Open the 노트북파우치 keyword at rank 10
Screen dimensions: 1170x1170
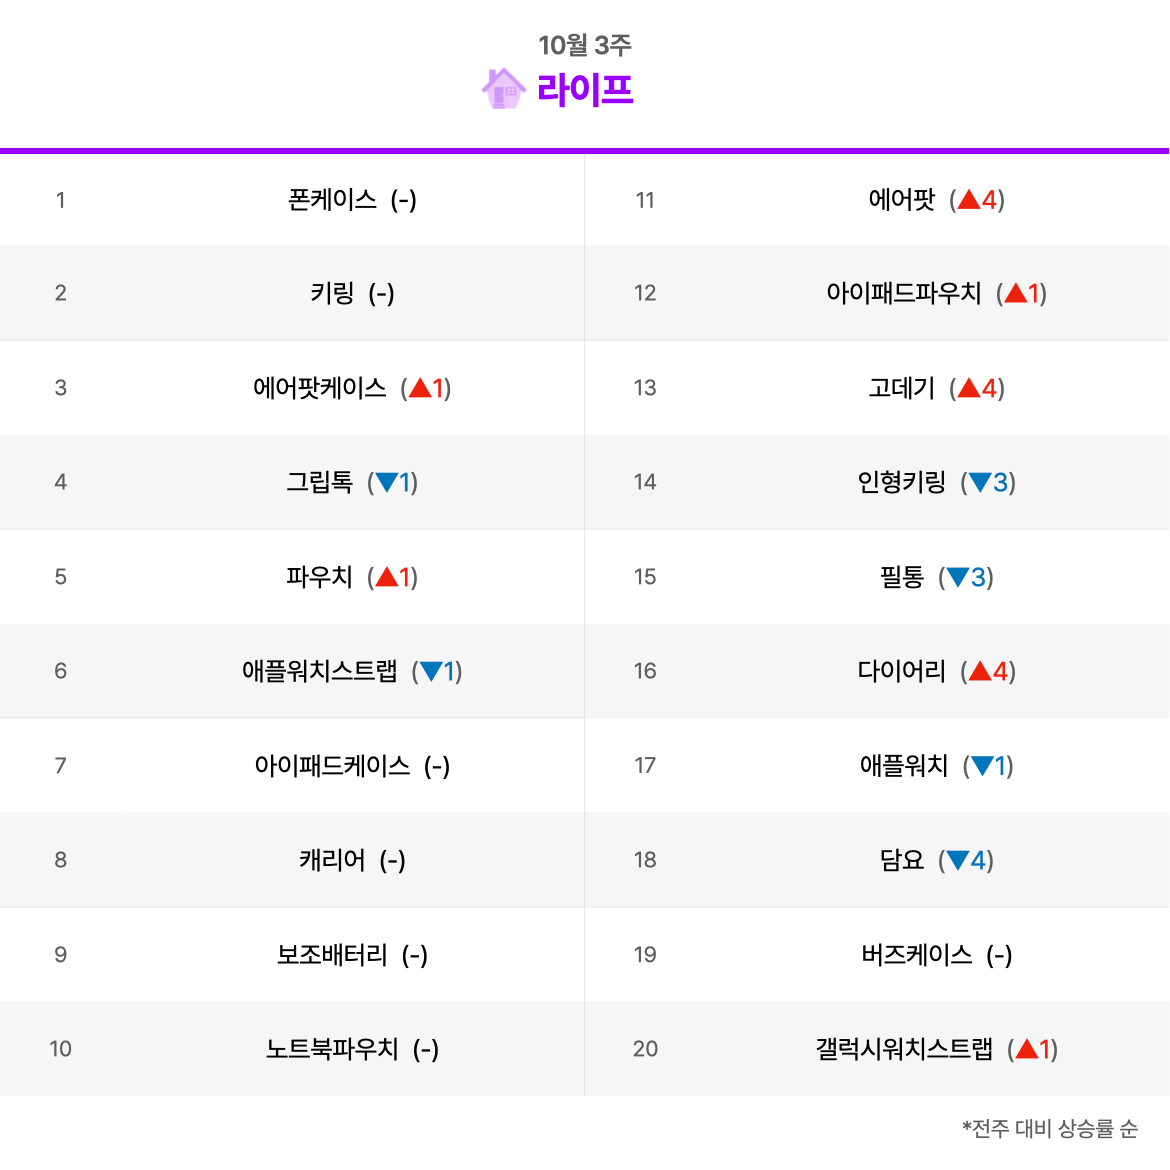[333, 1049]
